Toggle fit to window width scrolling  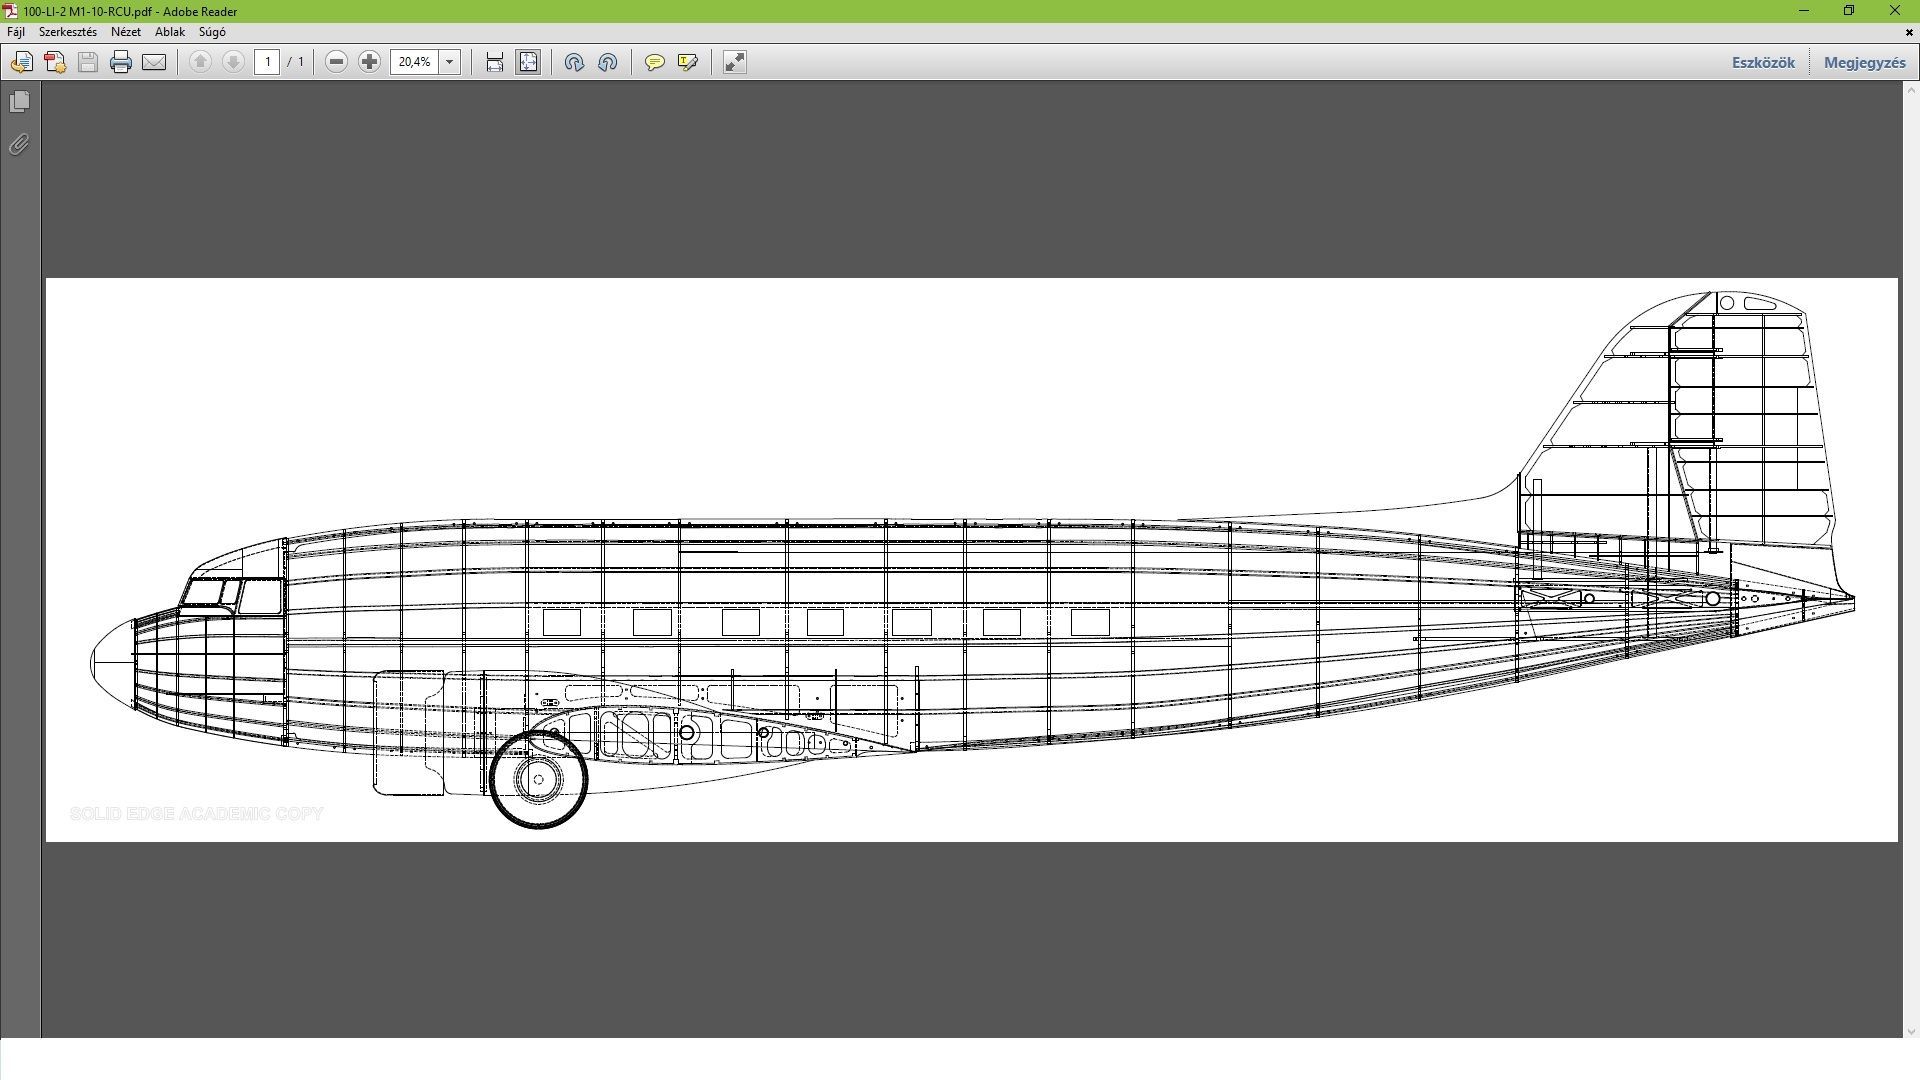pos(494,62)
